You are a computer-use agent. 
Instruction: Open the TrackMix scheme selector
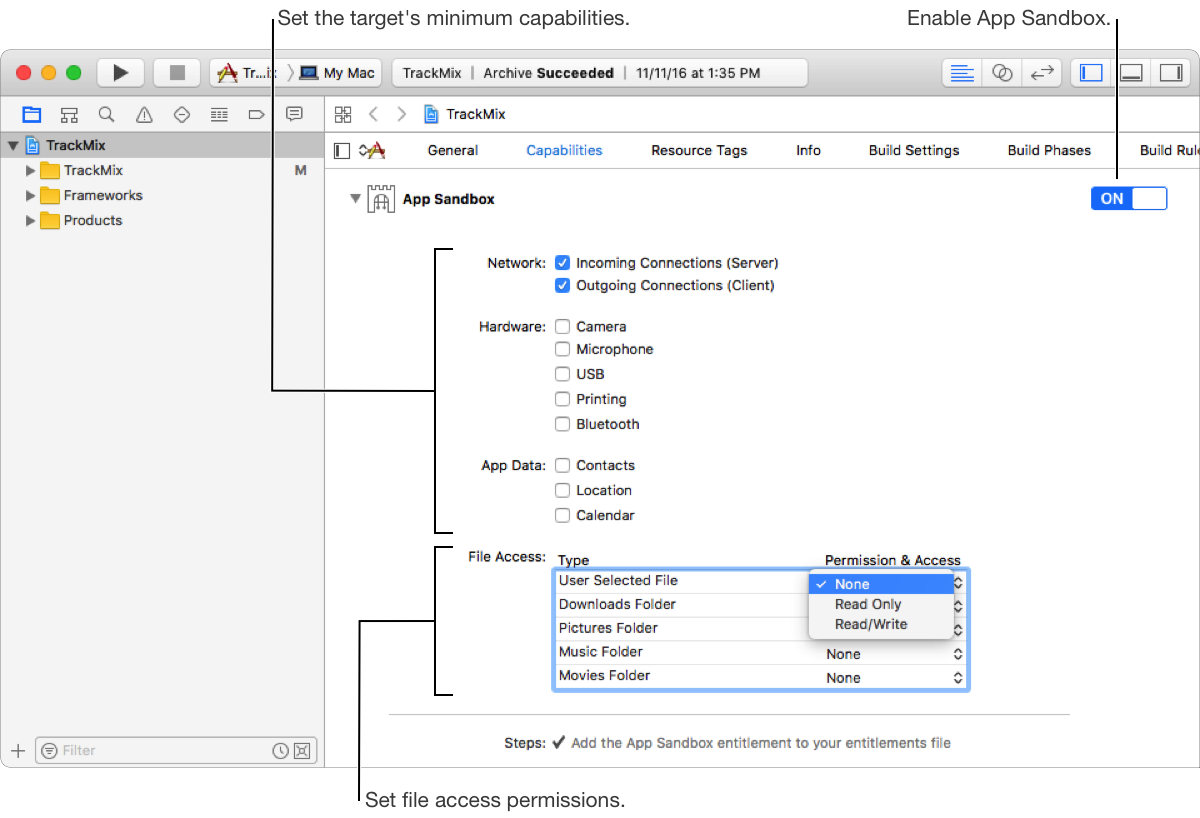pos(246,73)
